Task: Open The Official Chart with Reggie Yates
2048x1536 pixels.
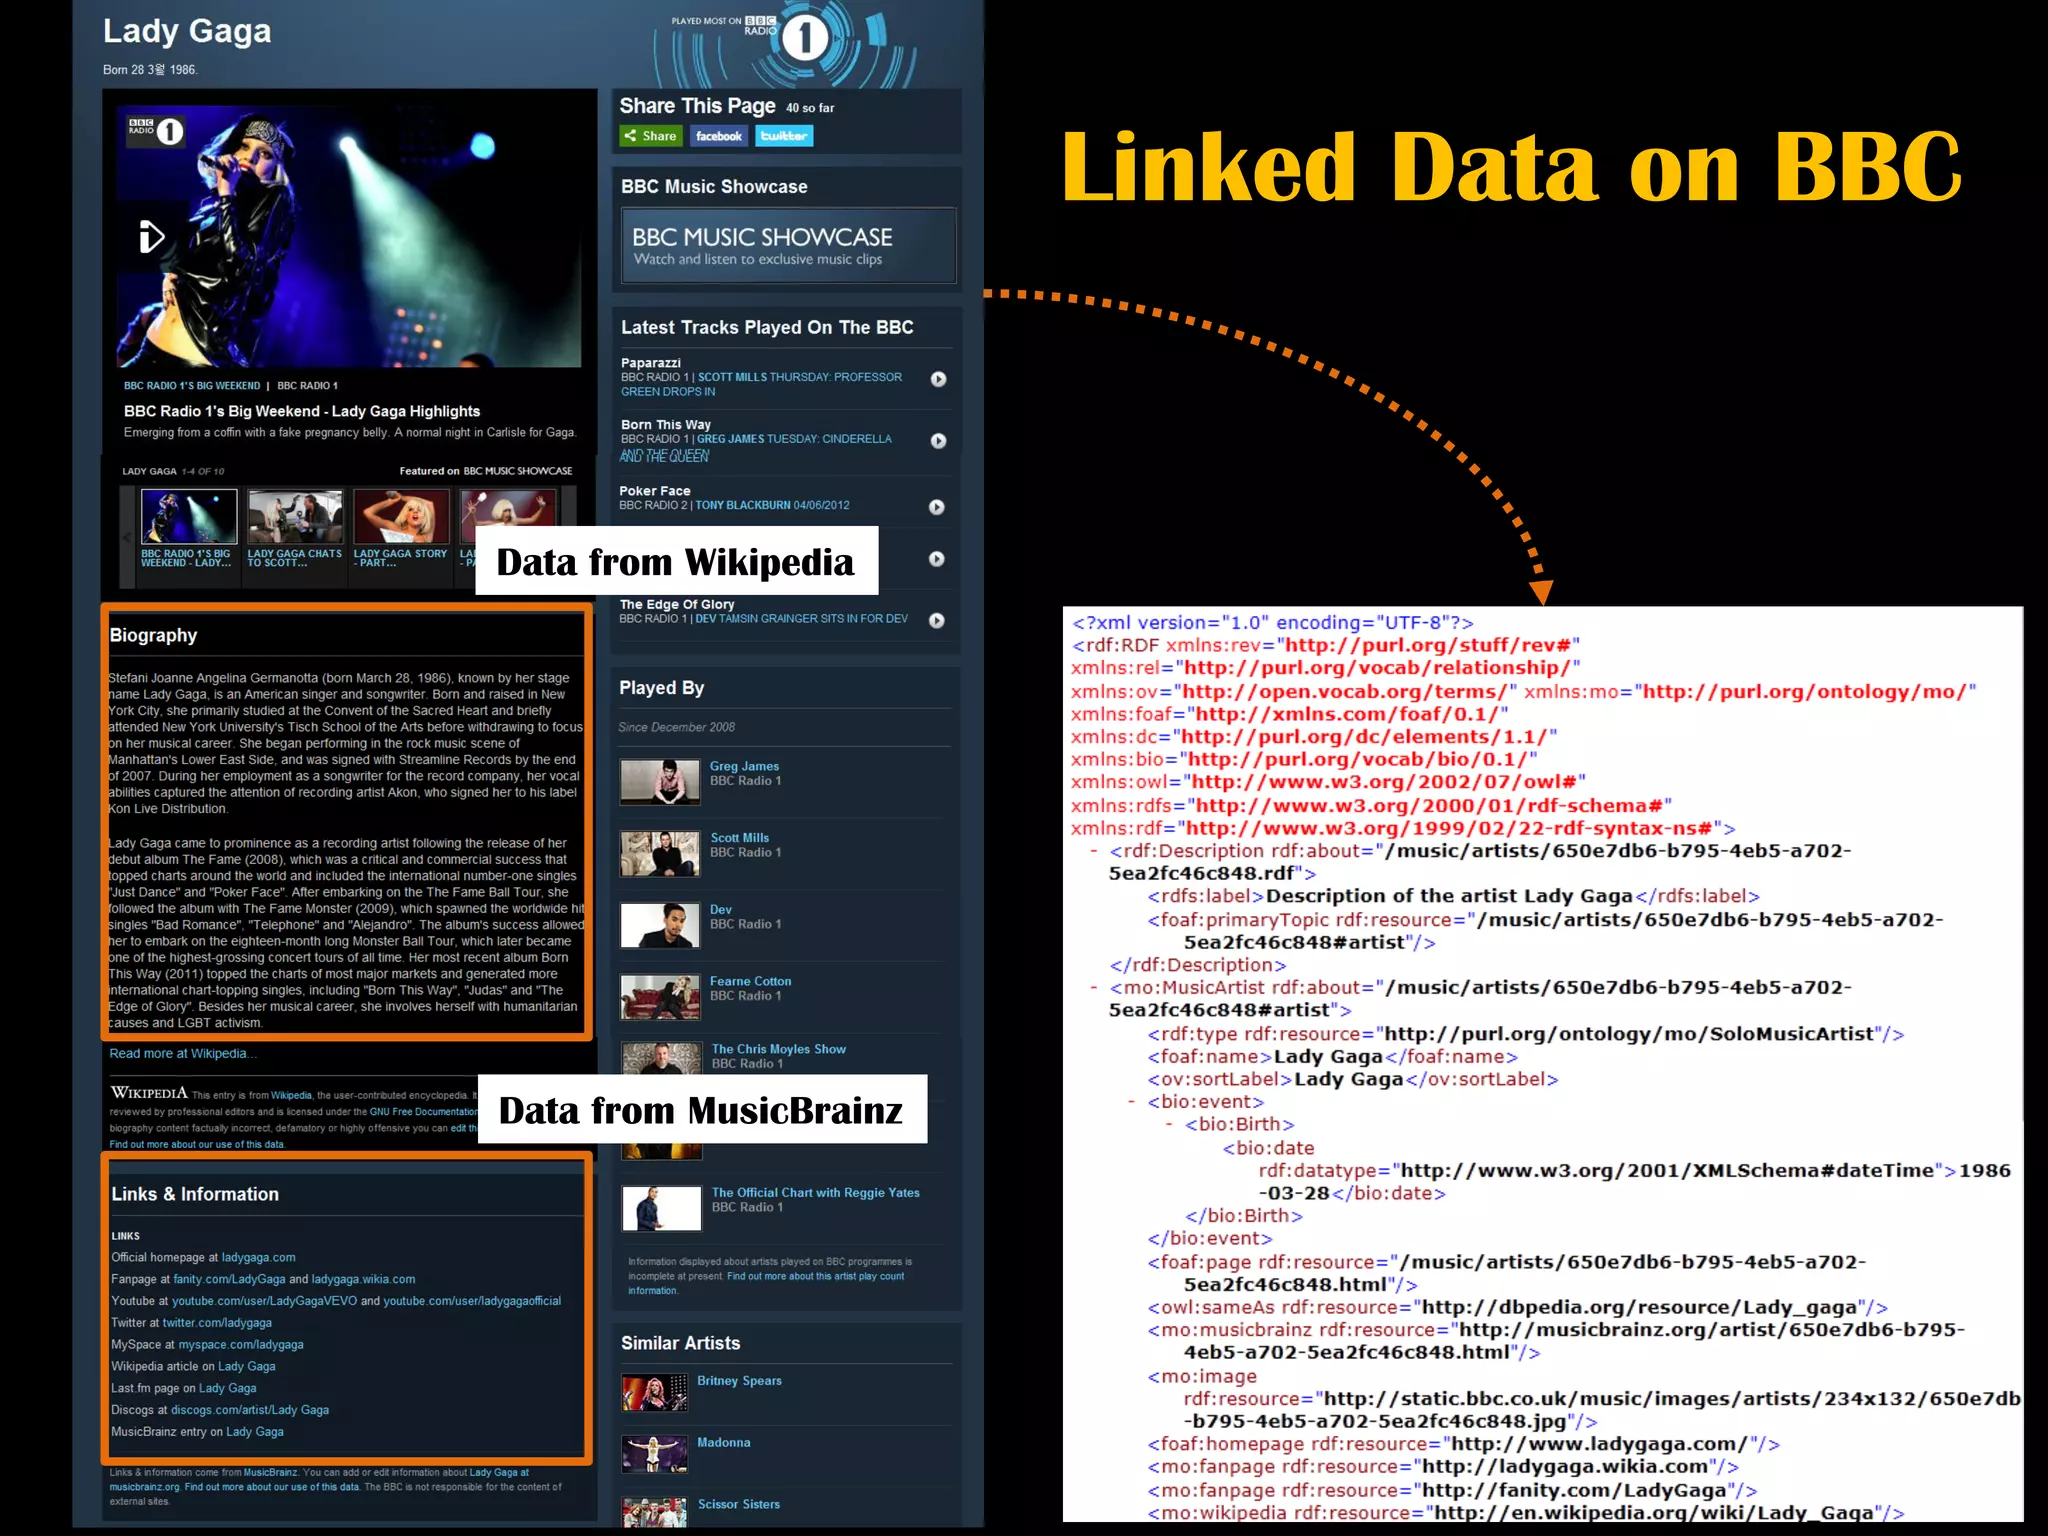Action: pyautogui.click(x=816, y=1193)
